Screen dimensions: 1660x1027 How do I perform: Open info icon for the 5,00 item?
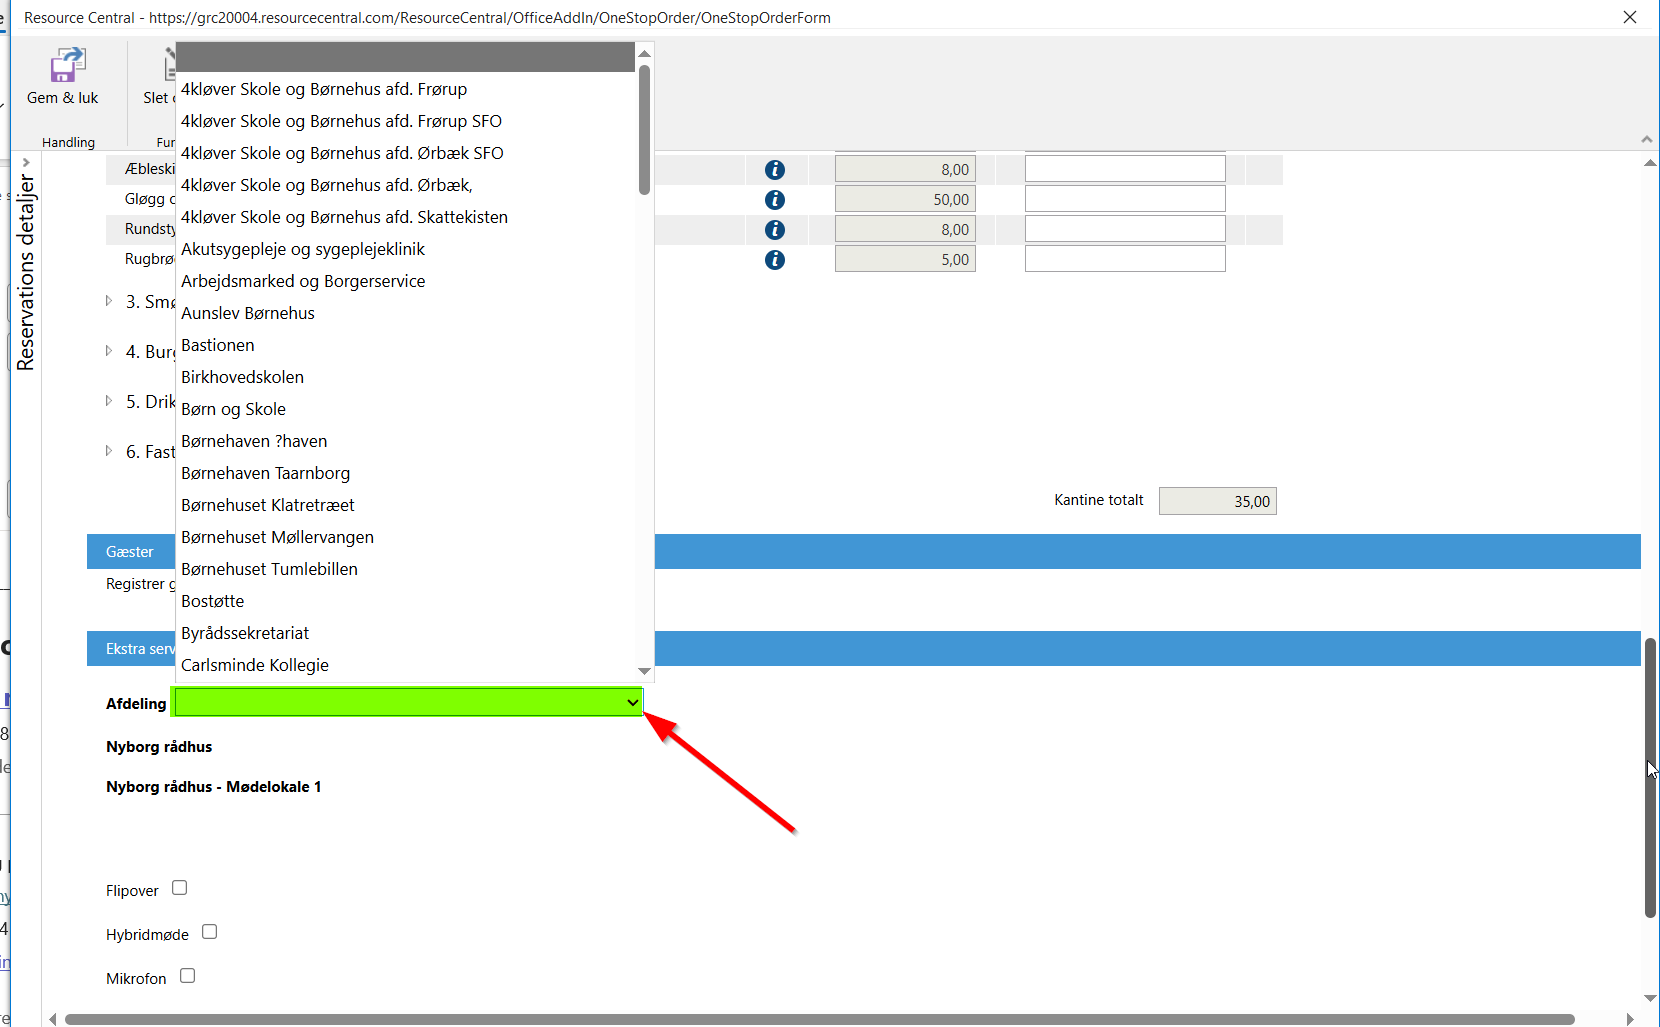click(x=774, y=260)
